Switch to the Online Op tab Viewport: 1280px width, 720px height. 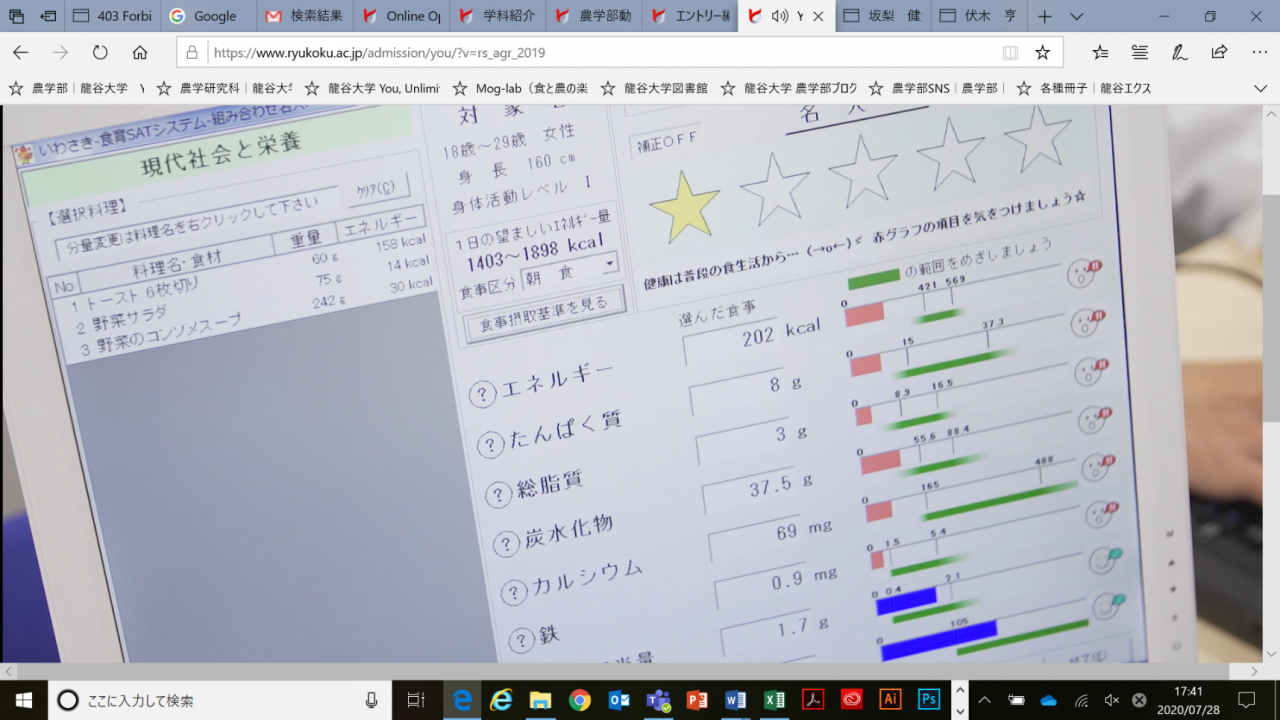[x=401, y=16]
